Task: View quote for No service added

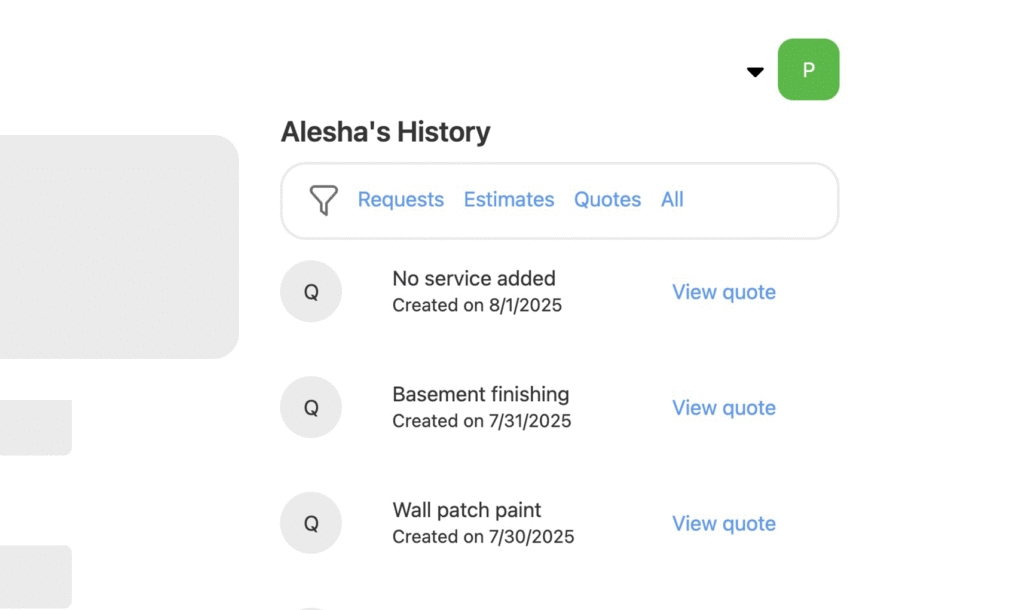Action: pos(723,292)
